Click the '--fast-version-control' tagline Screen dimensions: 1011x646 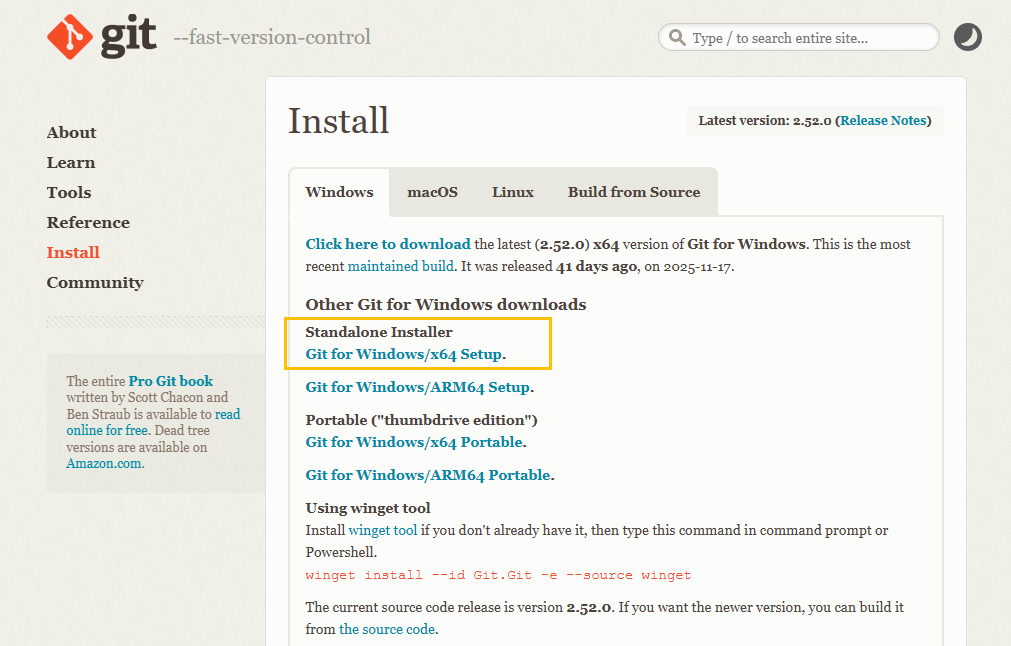coord(272,37)
